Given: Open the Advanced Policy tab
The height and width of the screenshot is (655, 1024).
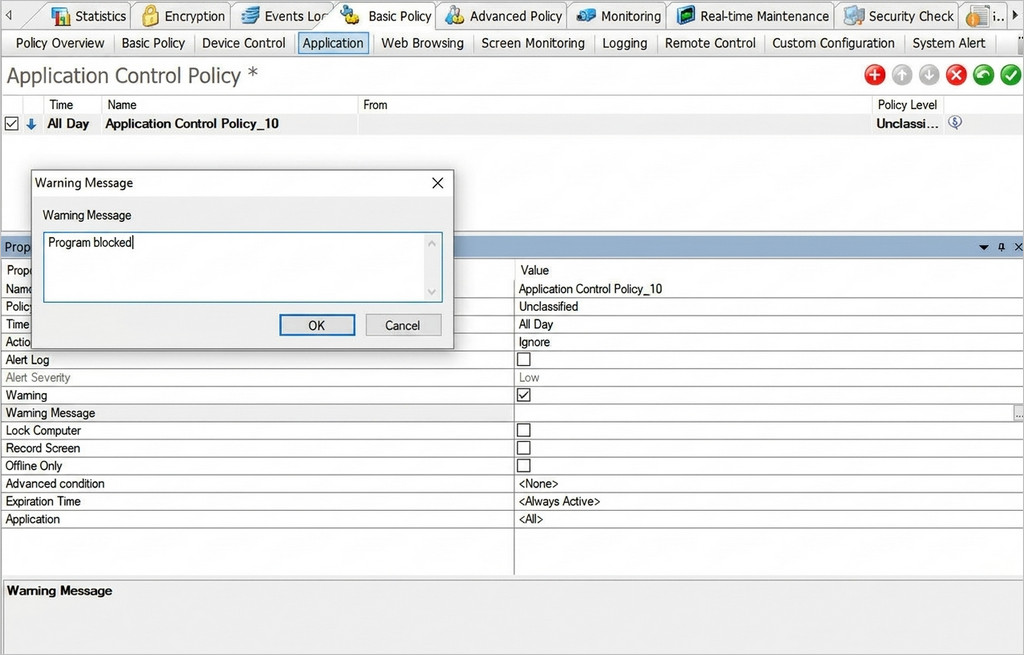Looking at the screenshot, I should 504,16.
